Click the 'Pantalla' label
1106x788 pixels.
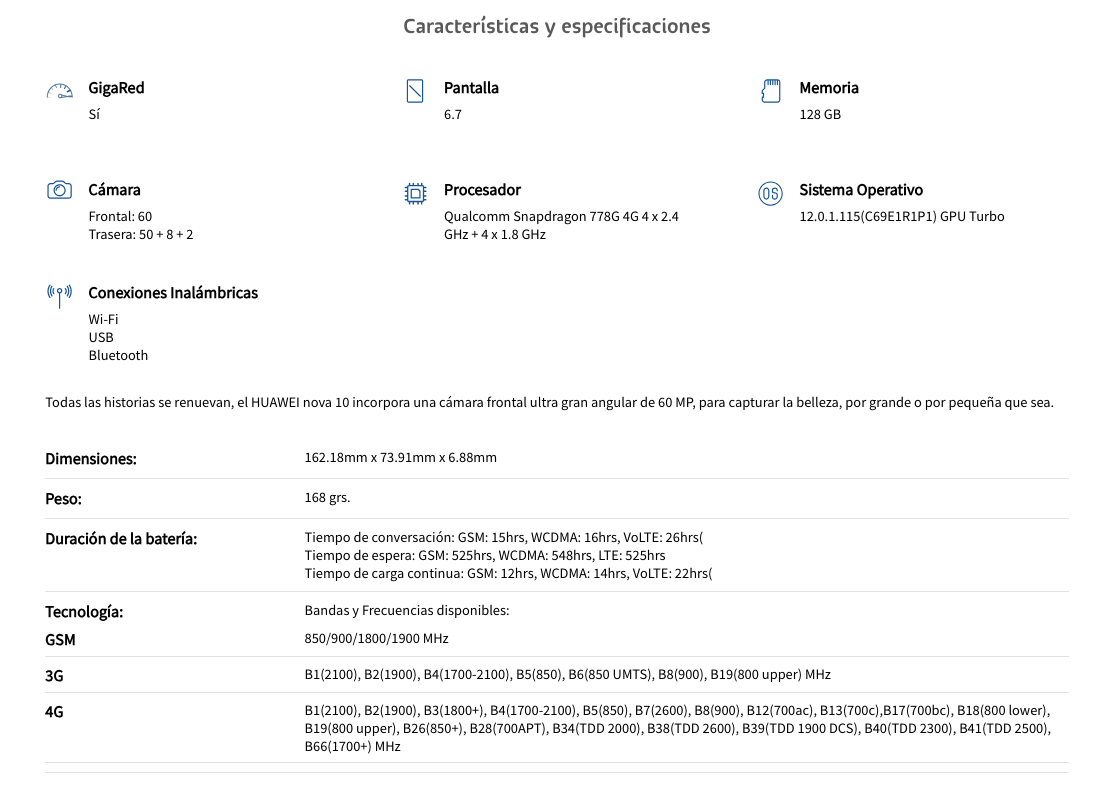click(471, 88)
